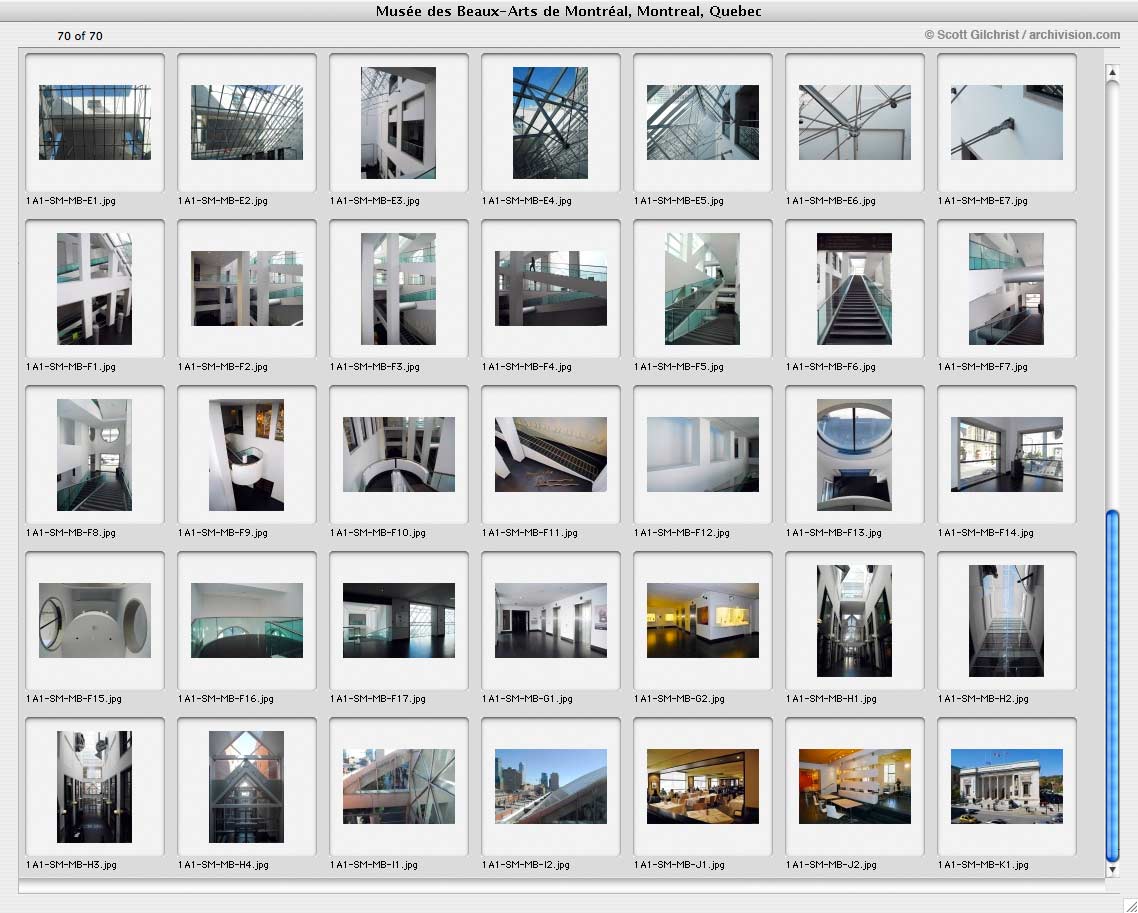Image resolution: width=1138 pixels, height=913 pixels.
Task: Select museum exterior thumbnail 1A1-SM-MB-K1.jpg
Action: 1007,787
